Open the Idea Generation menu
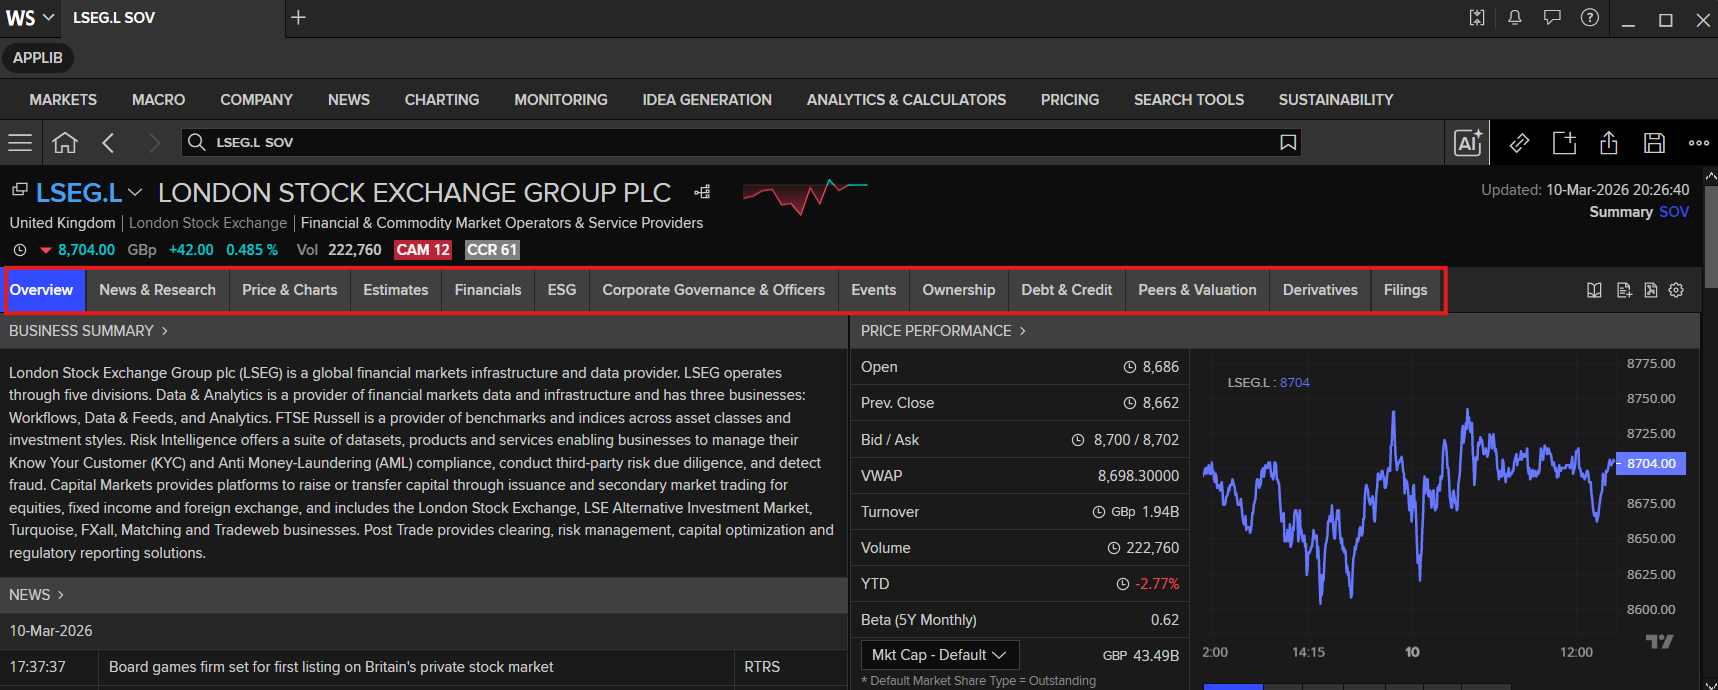This screenshot has width=1718, height=690. point(707,100)
